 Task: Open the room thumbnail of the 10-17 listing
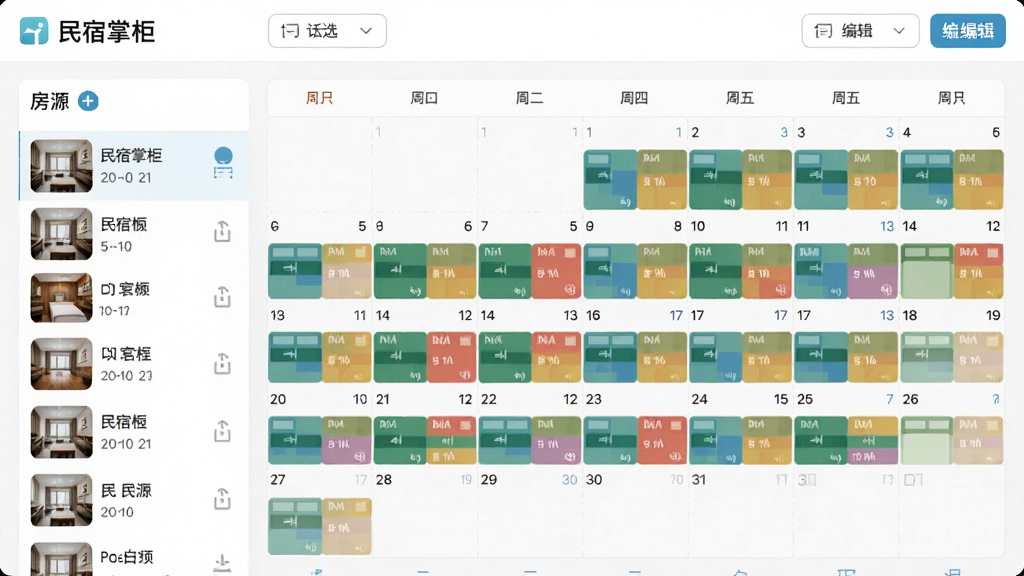coord(61,298)
